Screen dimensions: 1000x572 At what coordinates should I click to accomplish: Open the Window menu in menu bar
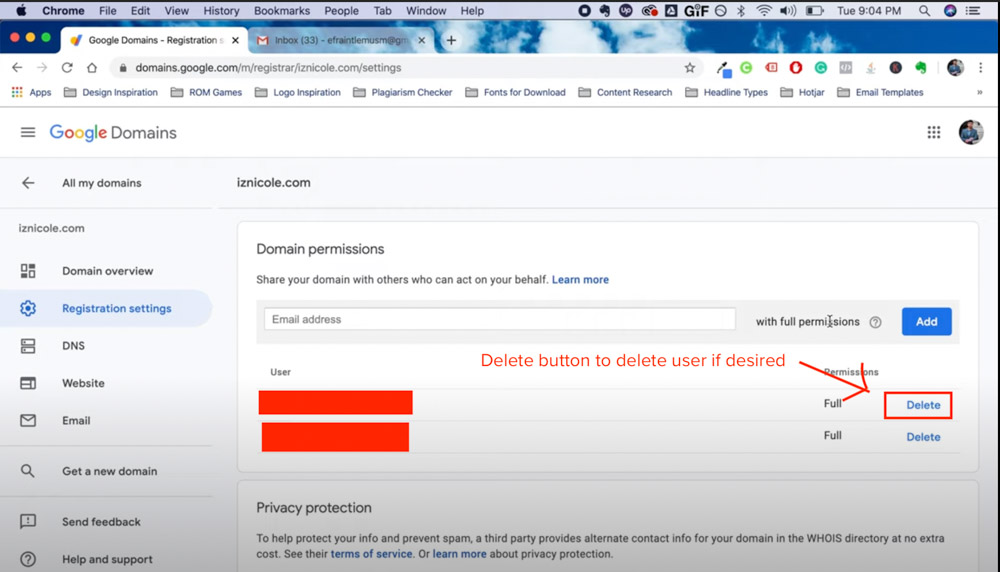point(426,11)
